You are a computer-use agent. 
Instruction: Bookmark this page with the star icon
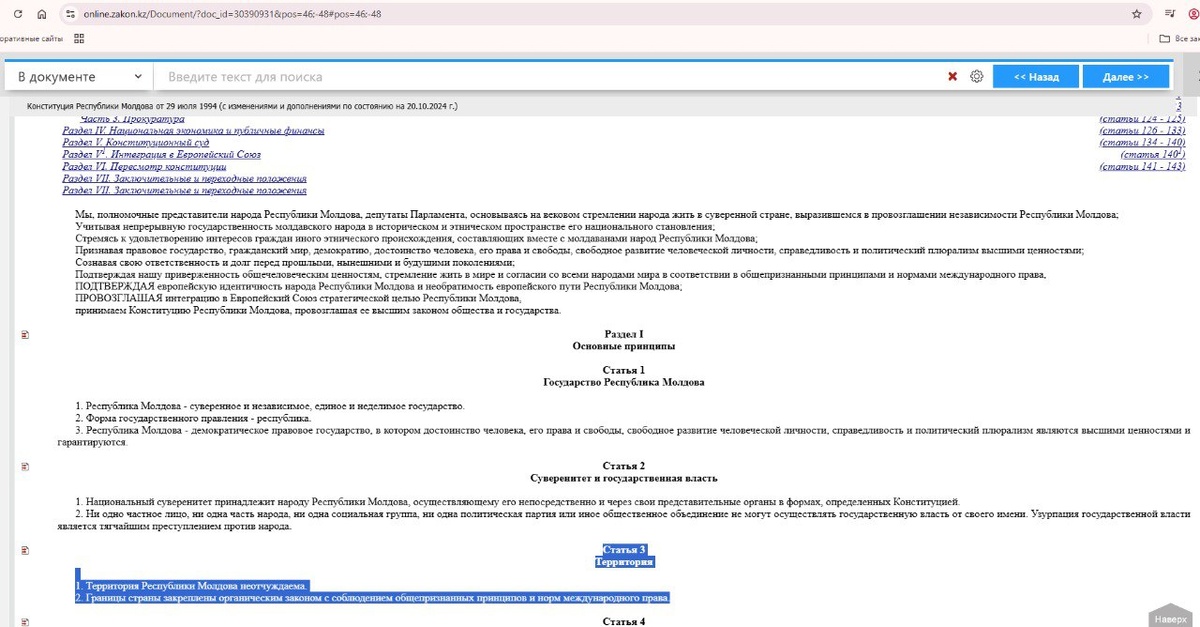[1136, 15]
